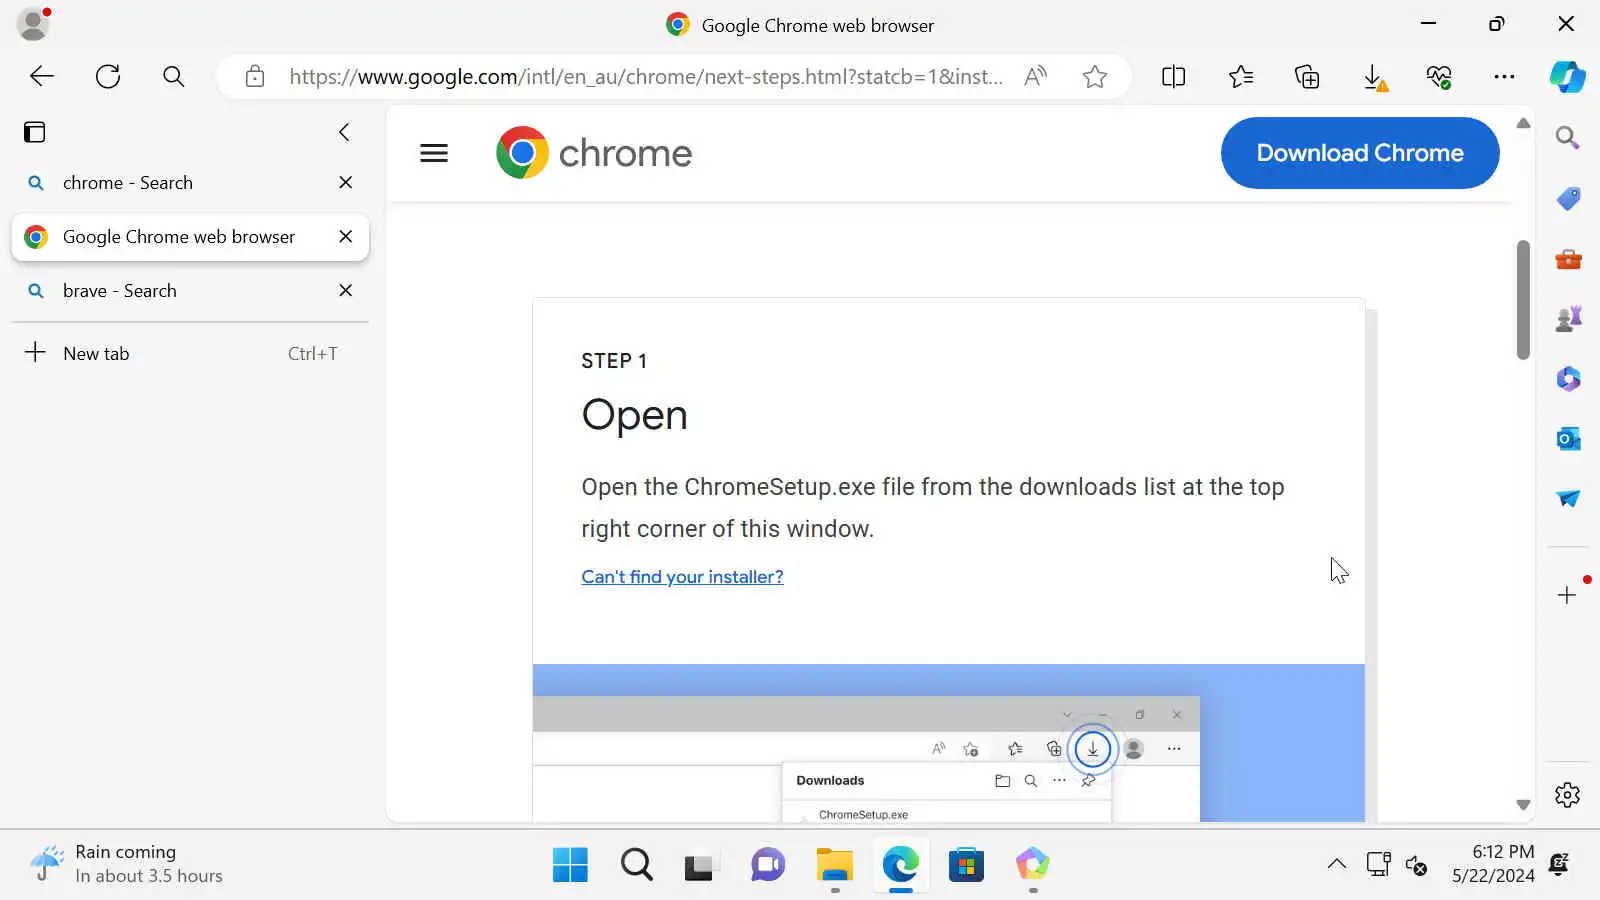Screen dimensions: 1600x900
Task: Open split screen view
Action: [1174, 76]
